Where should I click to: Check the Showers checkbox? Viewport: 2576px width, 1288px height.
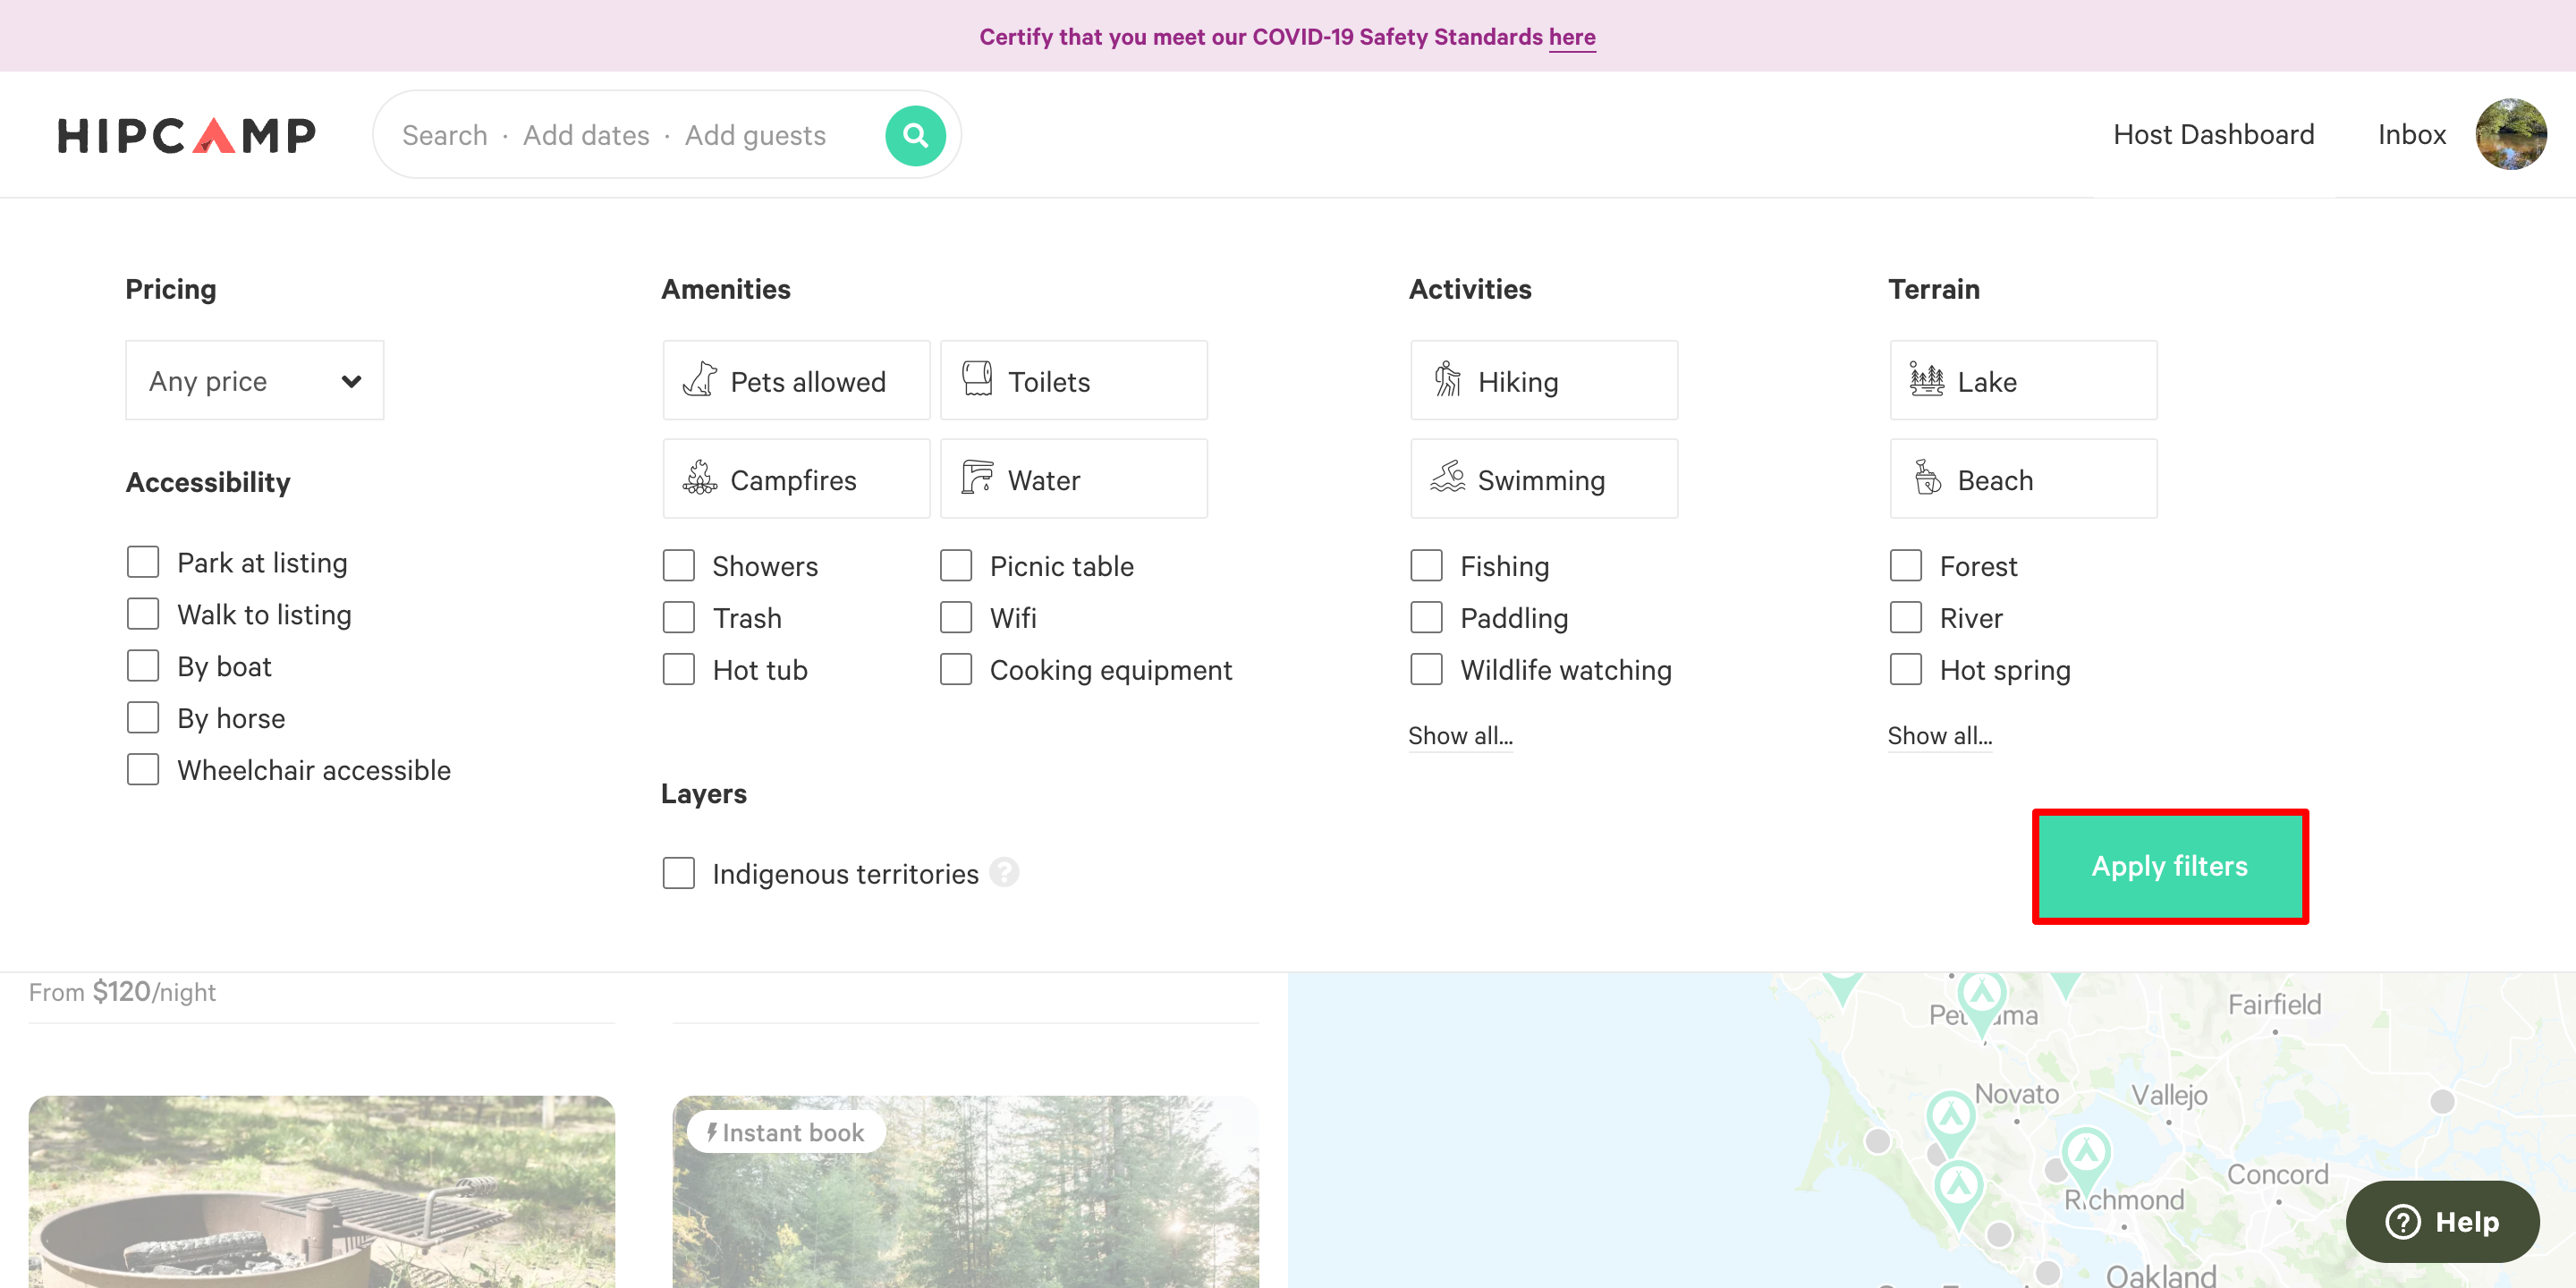tap(679, 566)
